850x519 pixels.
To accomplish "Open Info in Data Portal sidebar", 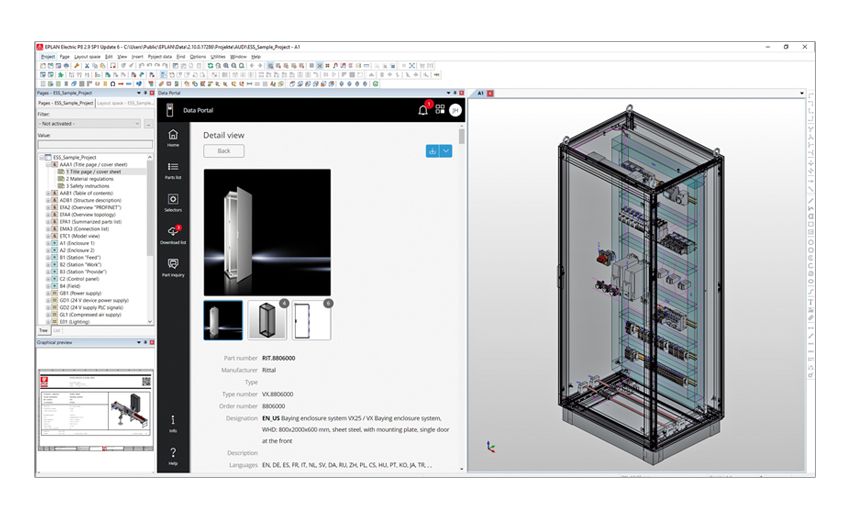I will pos(173,423).
